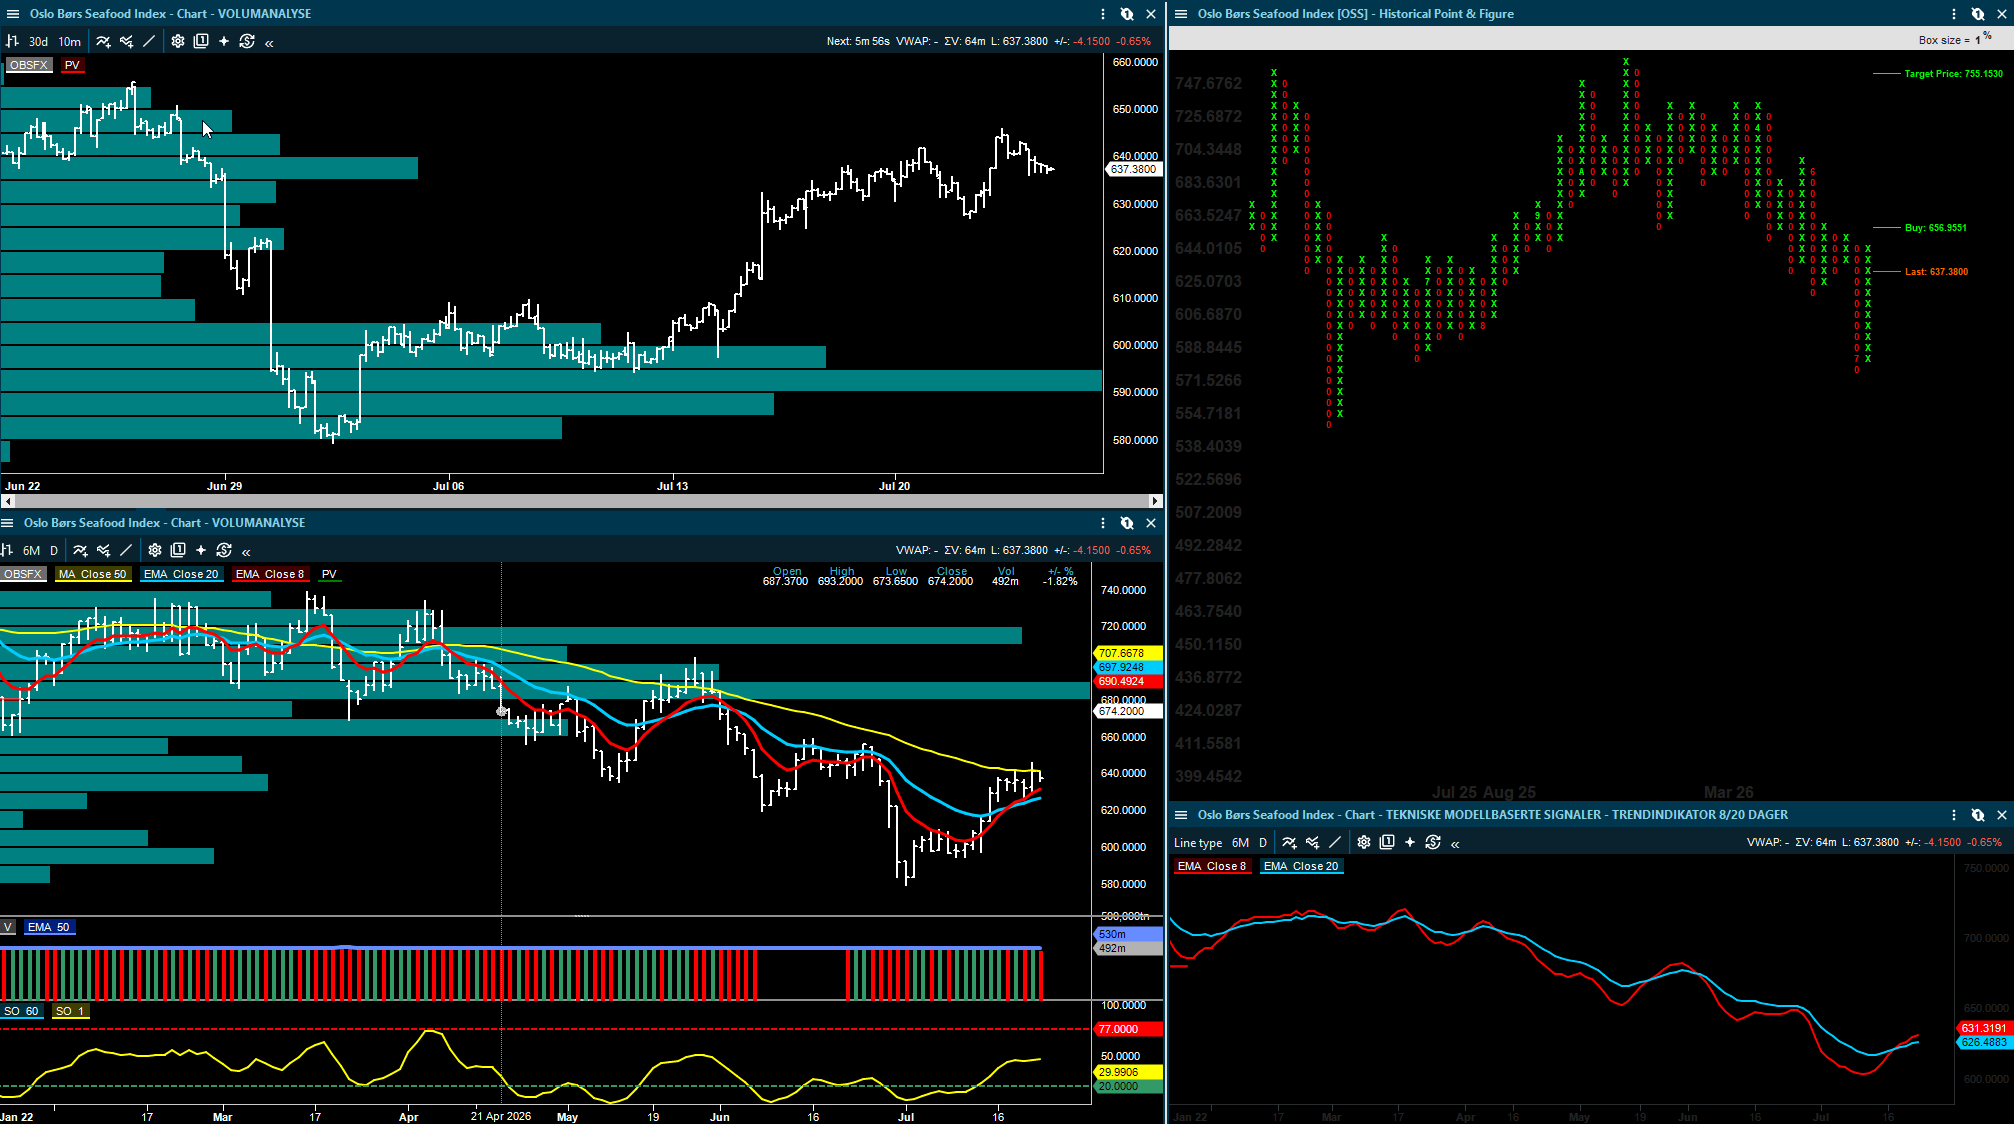Collapse the bottom-left chart toolbar

(x=246, y=551)
